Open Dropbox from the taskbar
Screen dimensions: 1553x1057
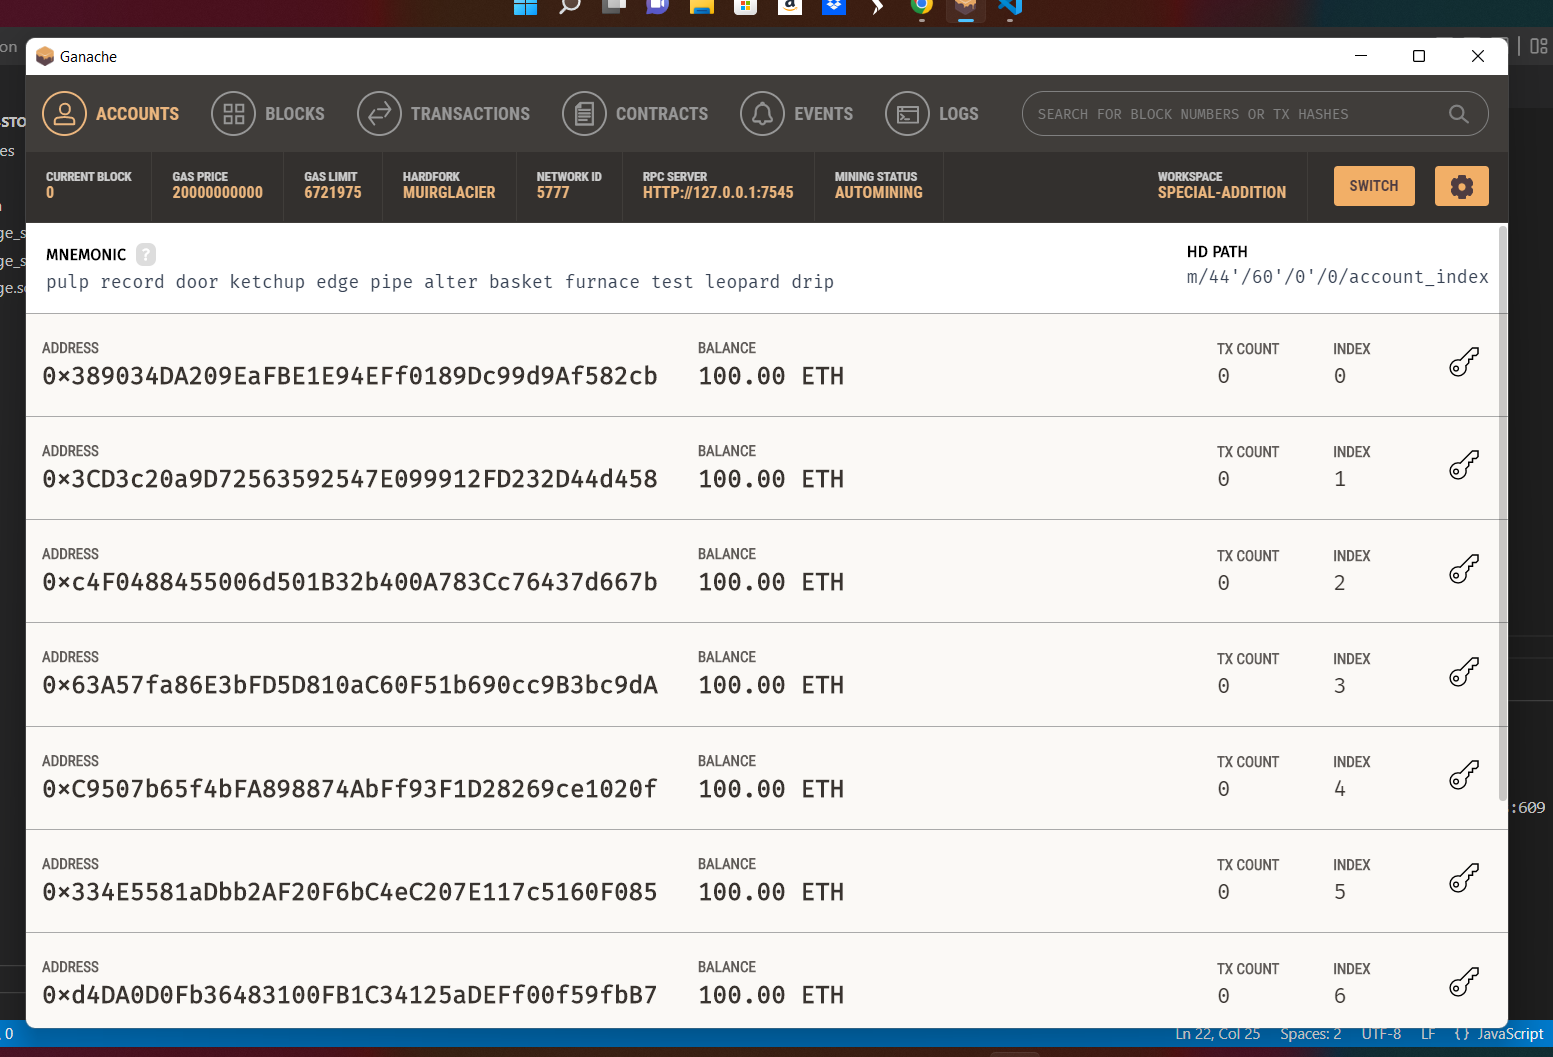click(x=834, y=7)
